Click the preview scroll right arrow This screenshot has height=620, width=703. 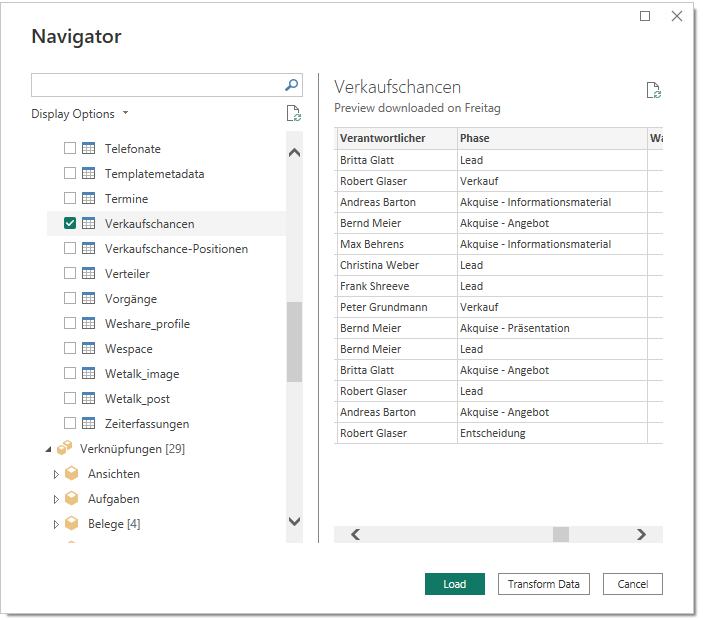[642, 534]
